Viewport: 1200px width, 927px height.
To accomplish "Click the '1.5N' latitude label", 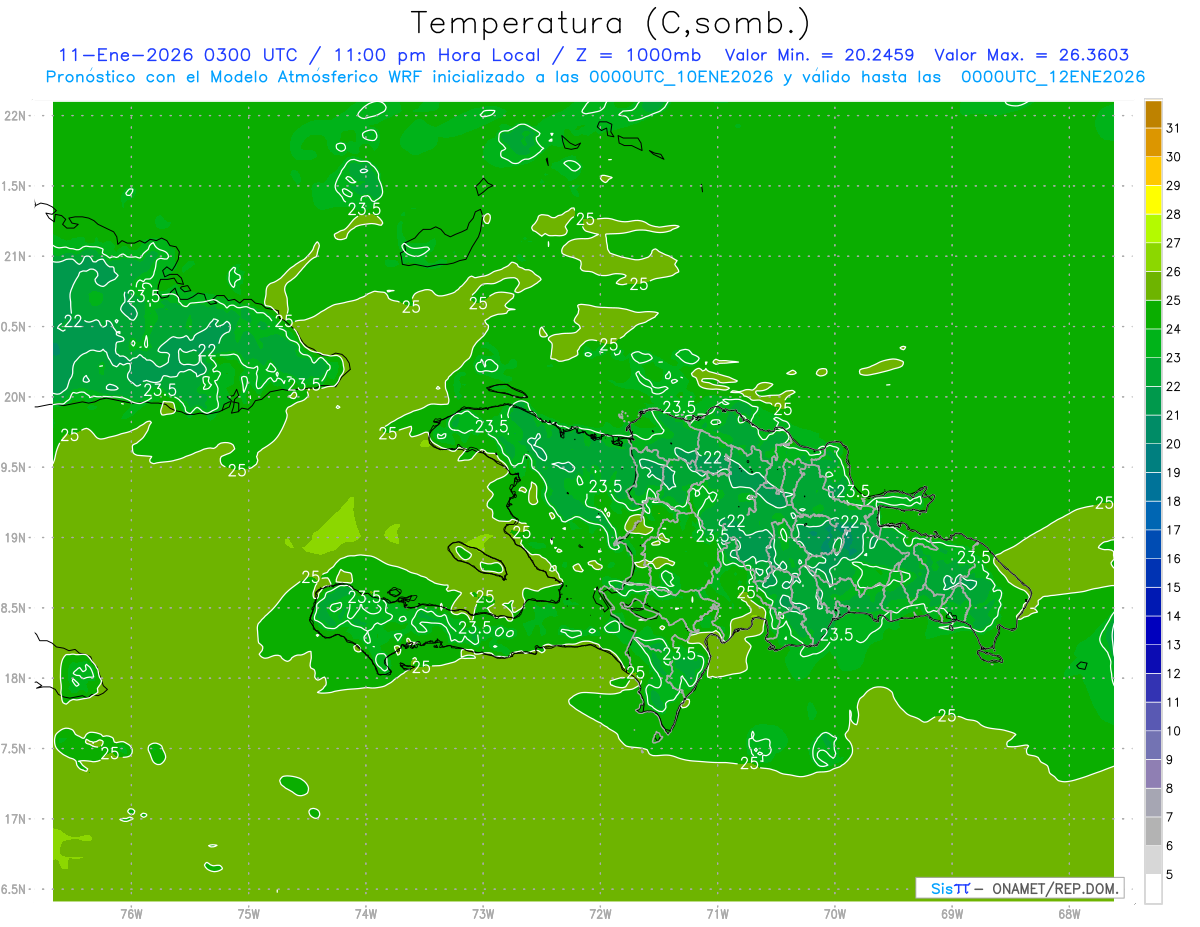I will (15, 186).
